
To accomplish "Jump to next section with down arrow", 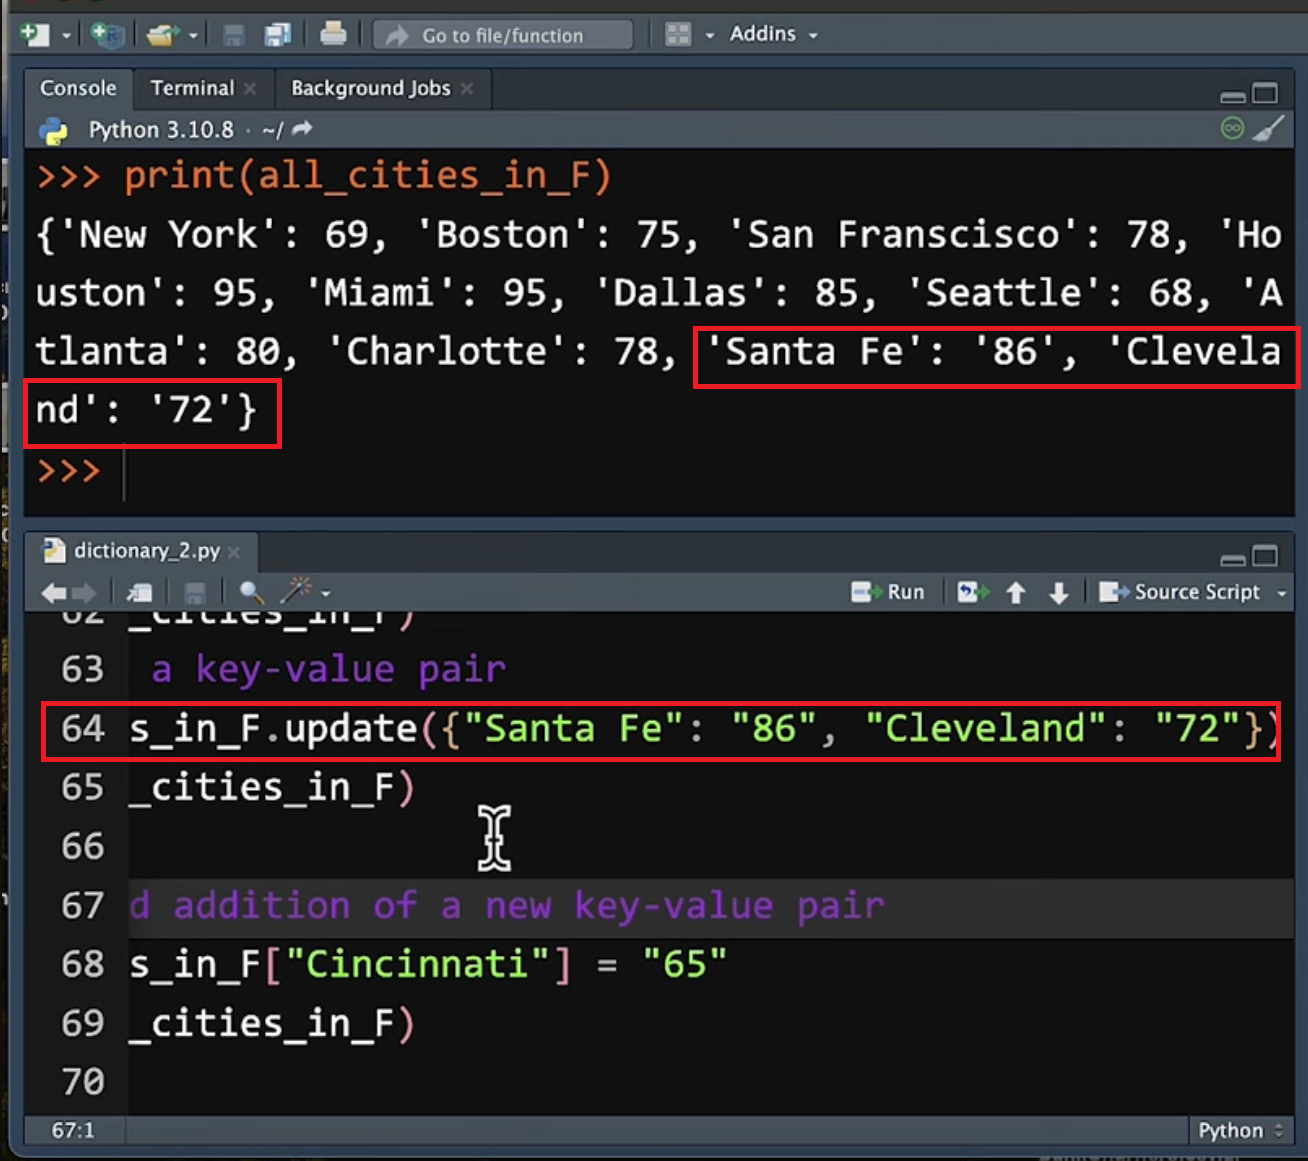I will pyautogui.click(x=1059, y=592).
